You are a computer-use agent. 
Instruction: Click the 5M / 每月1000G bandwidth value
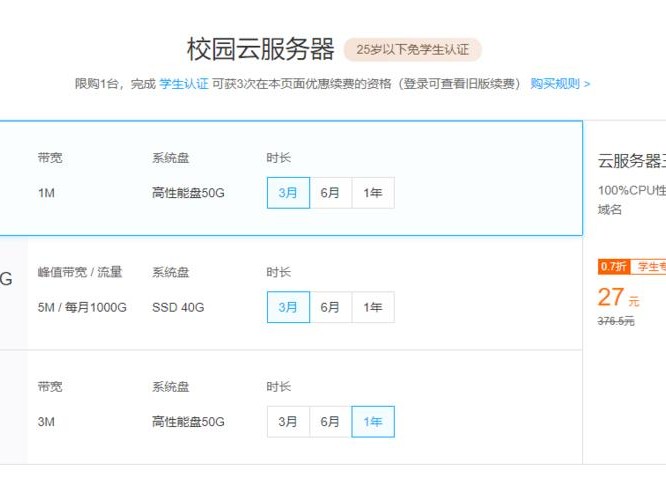pyautogui.click(x=82, y=307)
